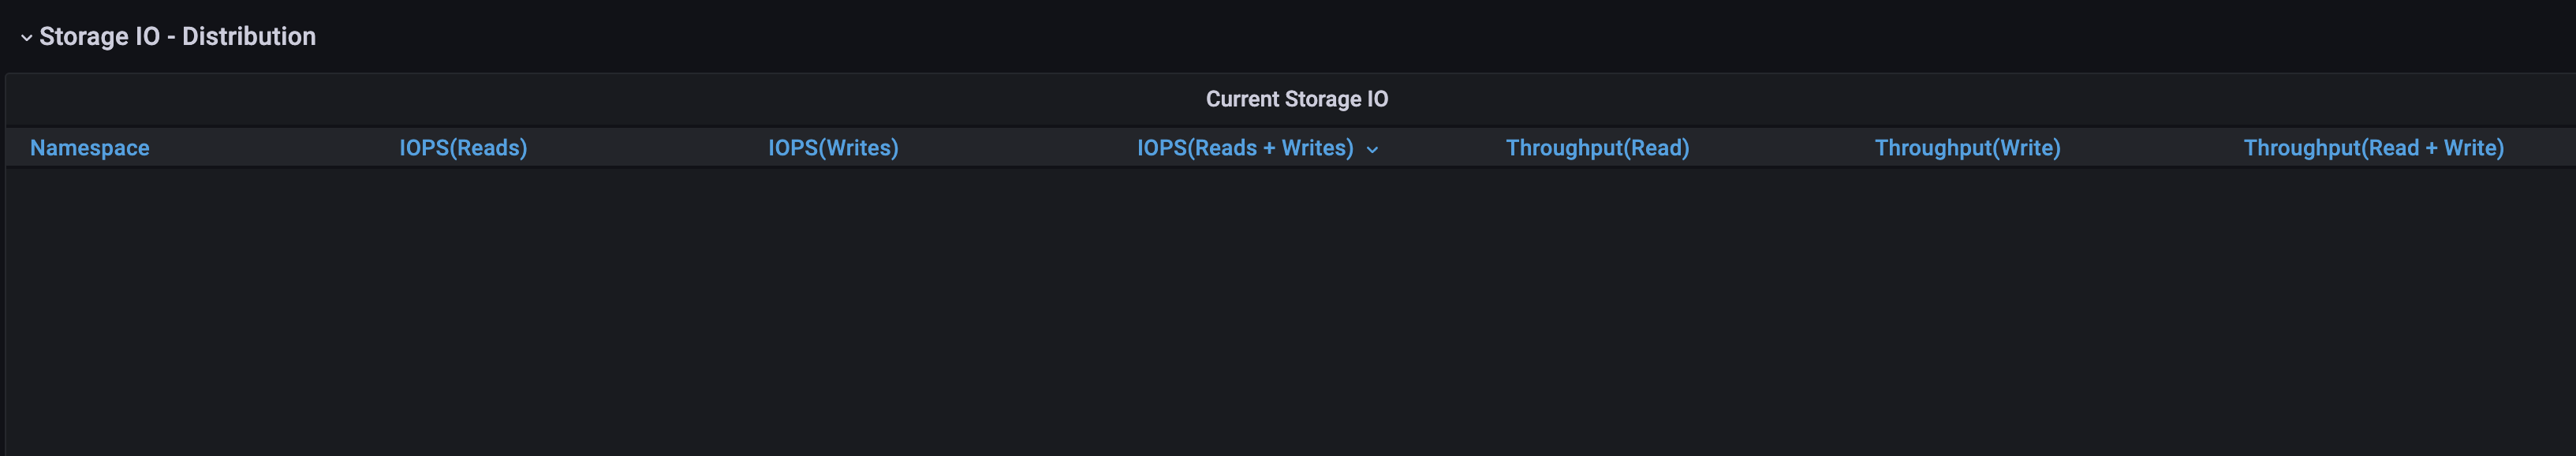Sort the table by Throughput(Read + Write)

click(x=2375, y=147)
